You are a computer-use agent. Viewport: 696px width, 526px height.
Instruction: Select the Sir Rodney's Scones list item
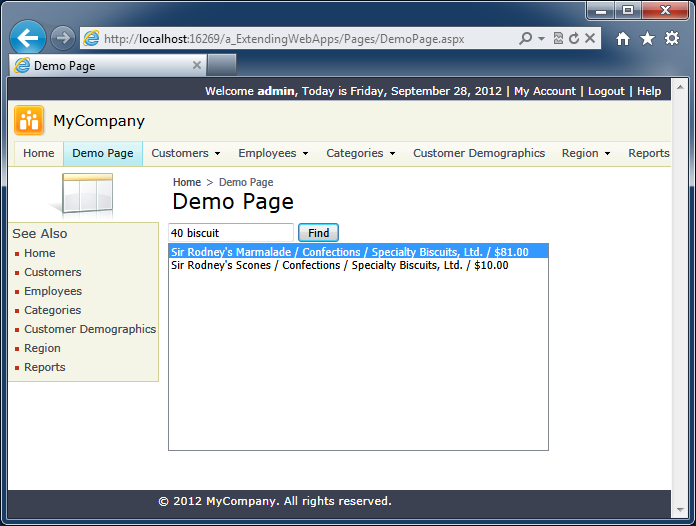click(358, 265)
